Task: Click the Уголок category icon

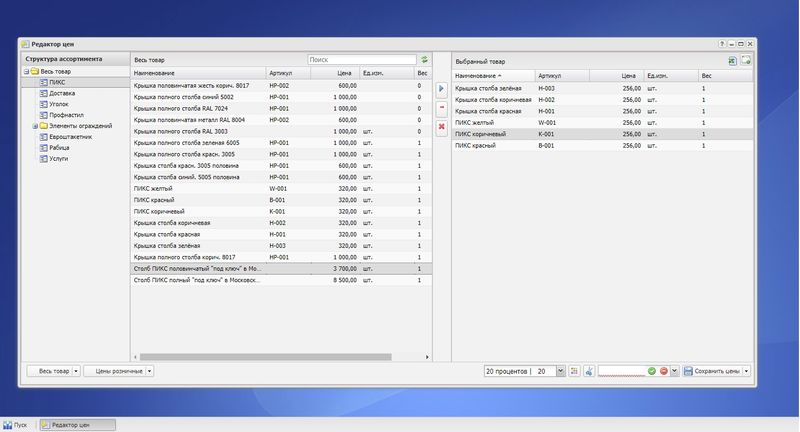Action: 44,104
